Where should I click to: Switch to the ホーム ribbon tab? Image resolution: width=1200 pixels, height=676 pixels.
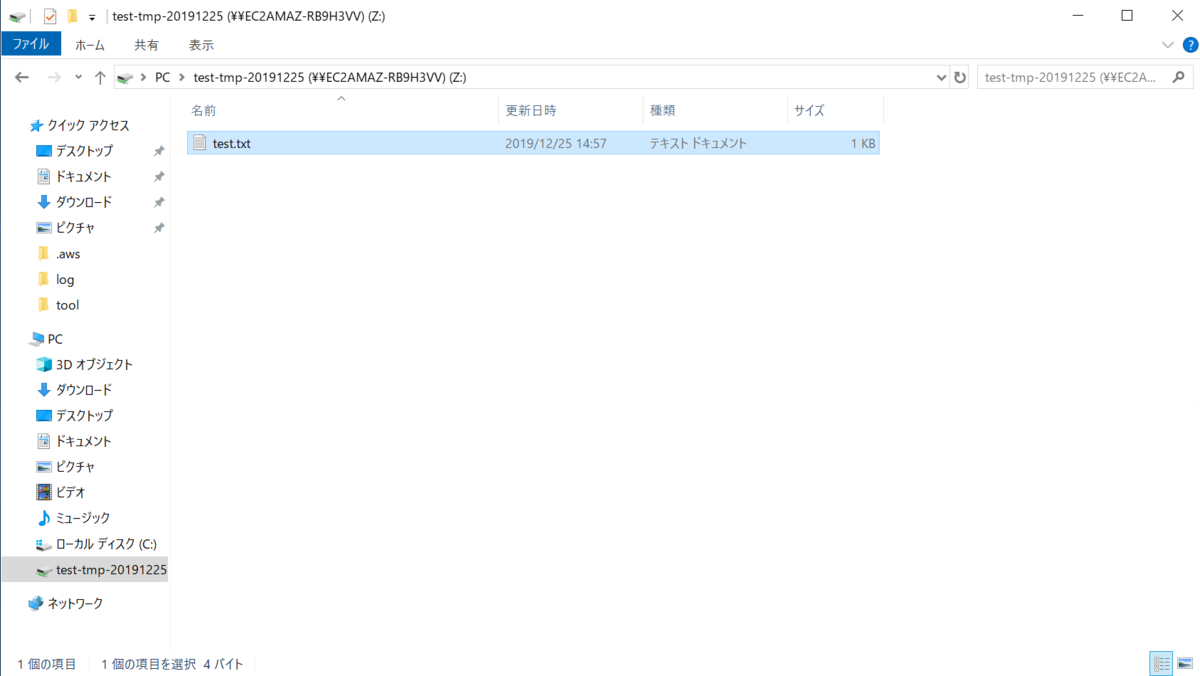click(90, 45)
